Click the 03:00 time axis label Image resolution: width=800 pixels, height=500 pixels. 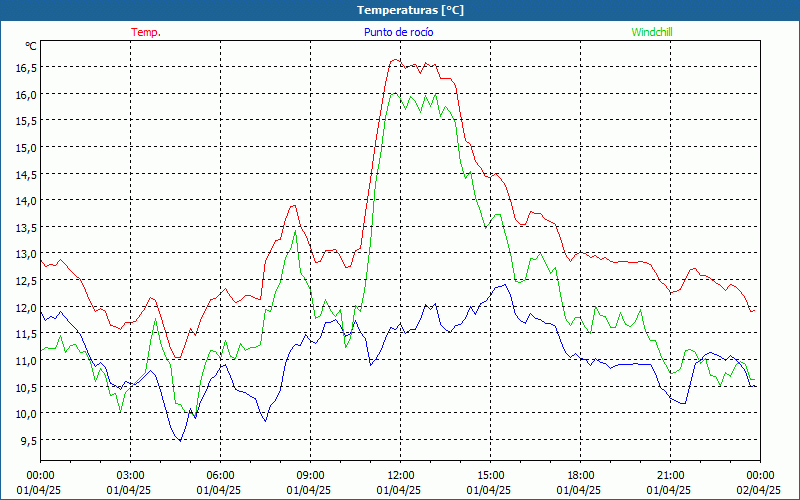pos(131,476)
